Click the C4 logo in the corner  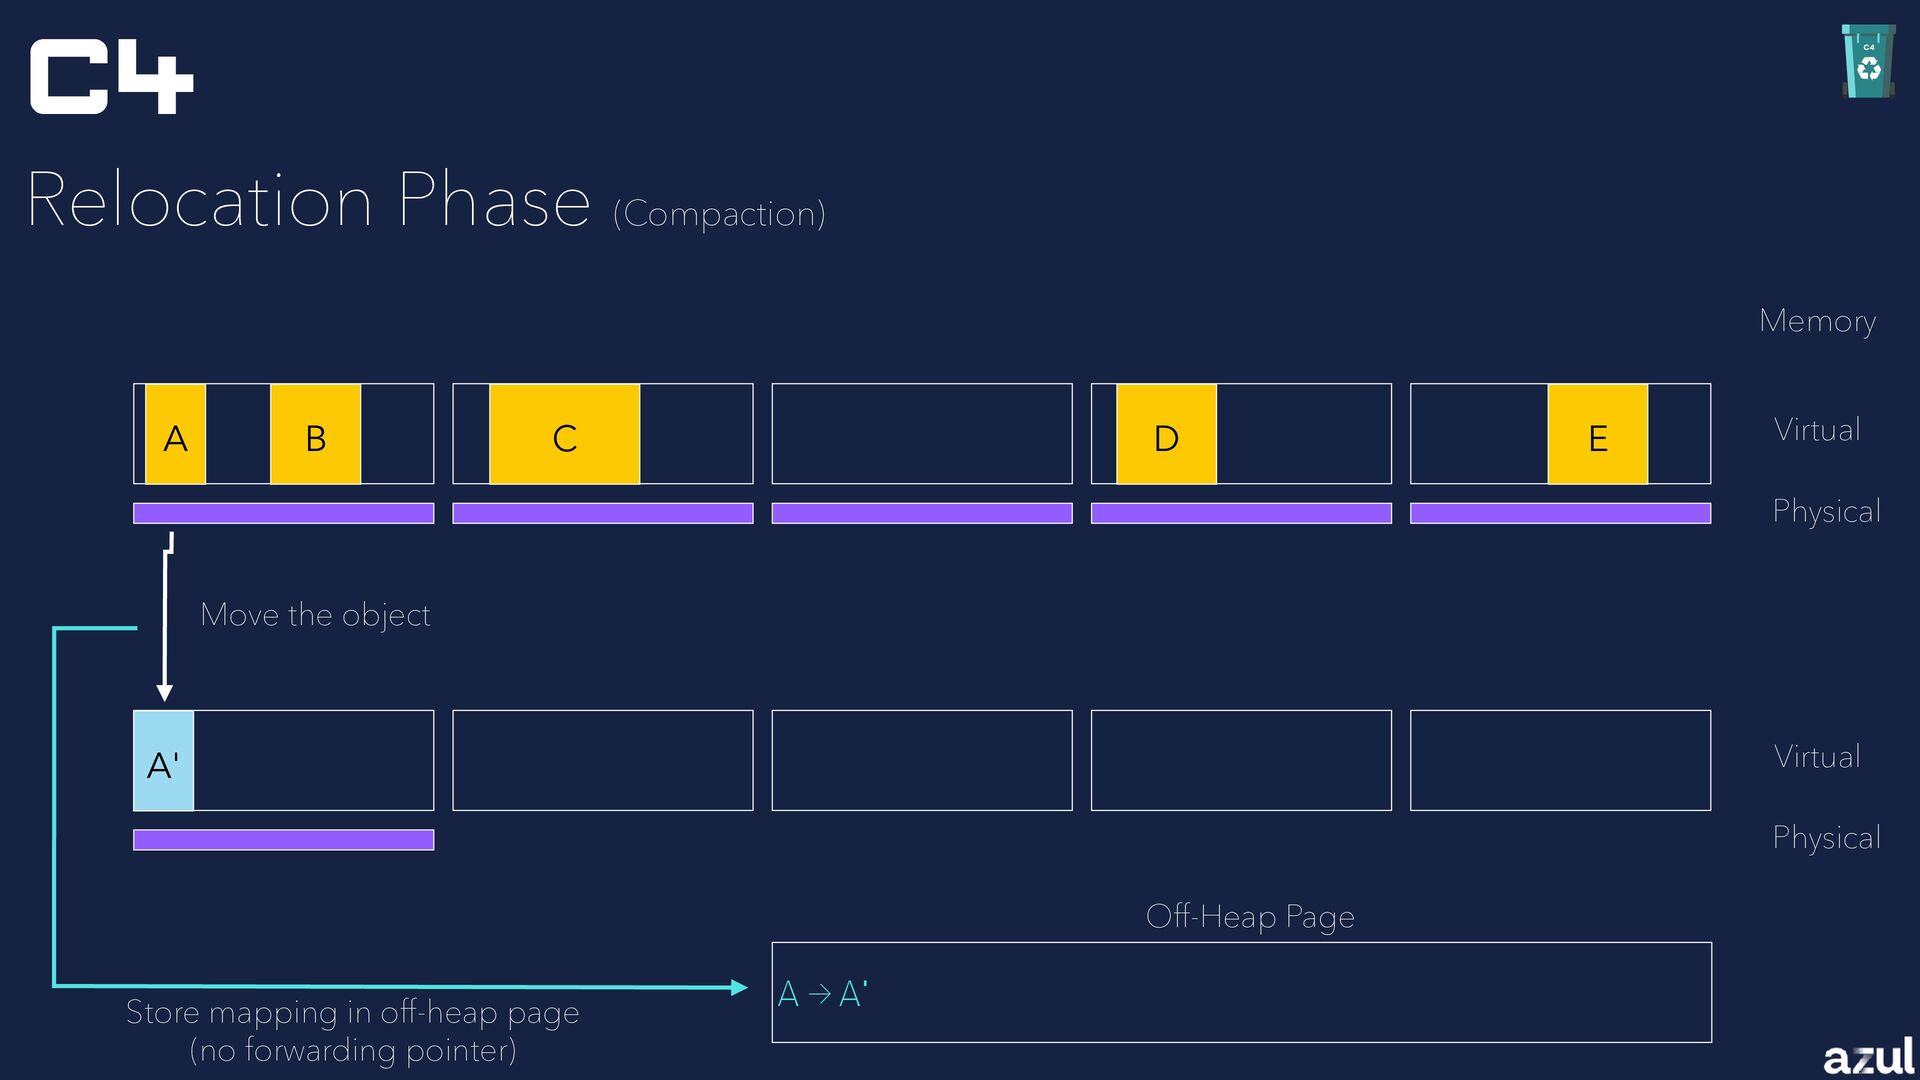coord(111,77)
